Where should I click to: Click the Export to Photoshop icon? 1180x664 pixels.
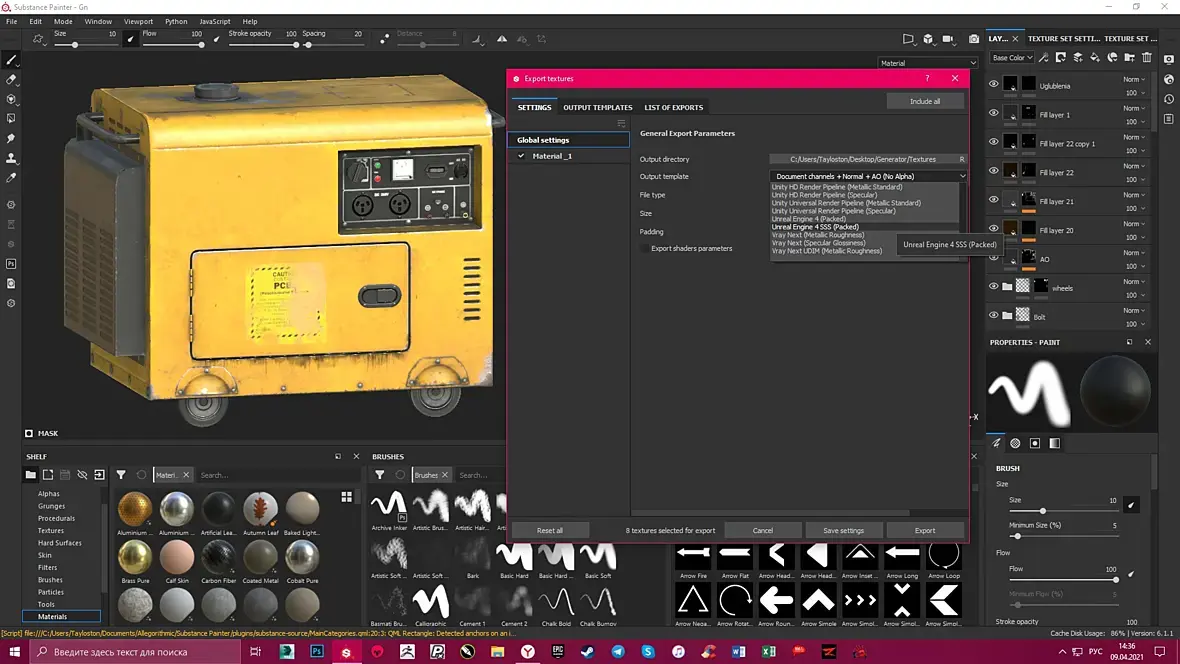[x=11, y=263]
